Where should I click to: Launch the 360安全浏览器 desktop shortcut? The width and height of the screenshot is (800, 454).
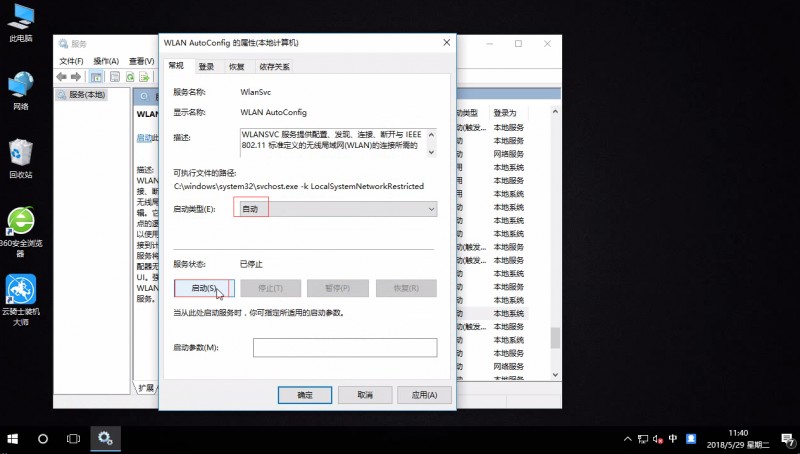(21, 233)
